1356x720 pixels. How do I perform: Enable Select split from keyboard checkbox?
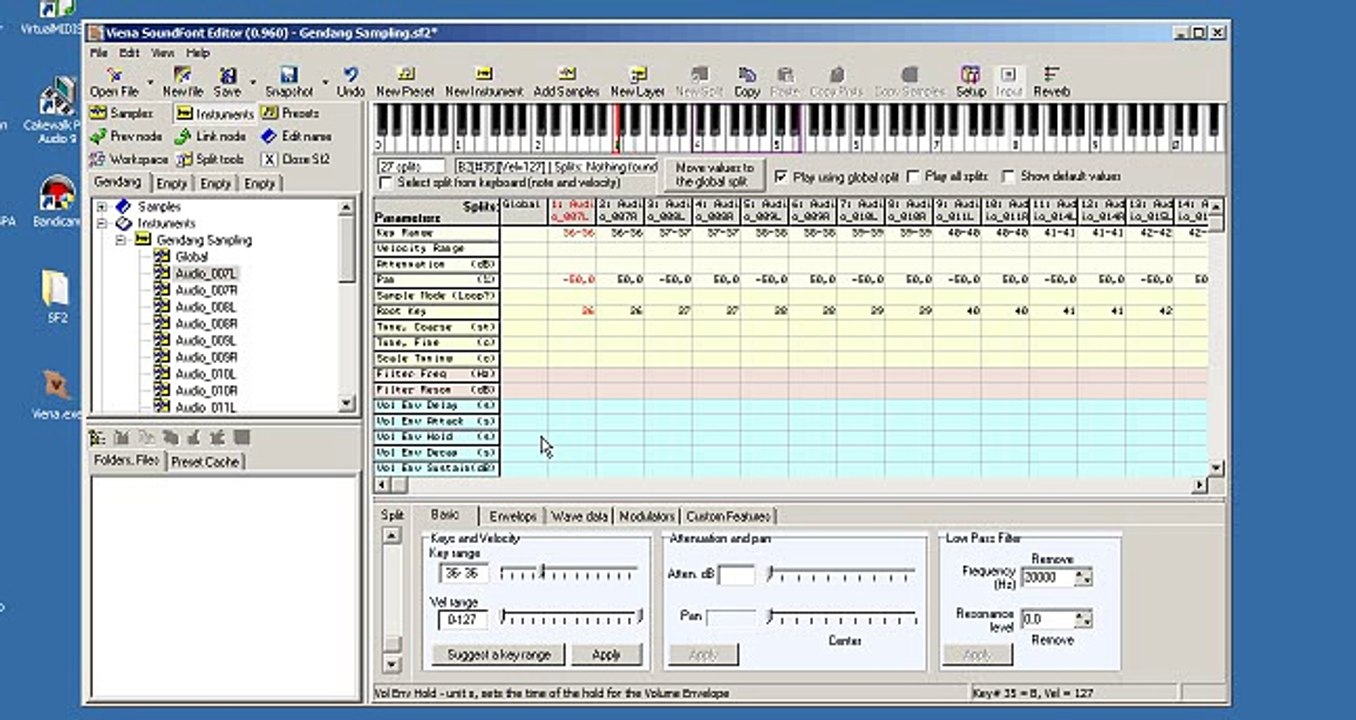387,183
